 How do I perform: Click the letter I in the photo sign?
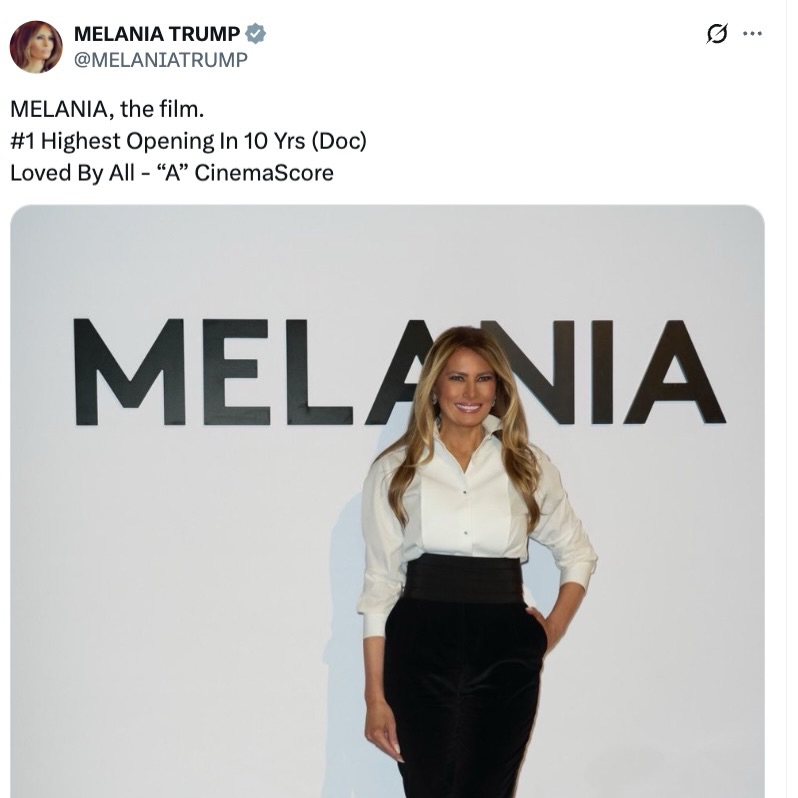(602, 372)
